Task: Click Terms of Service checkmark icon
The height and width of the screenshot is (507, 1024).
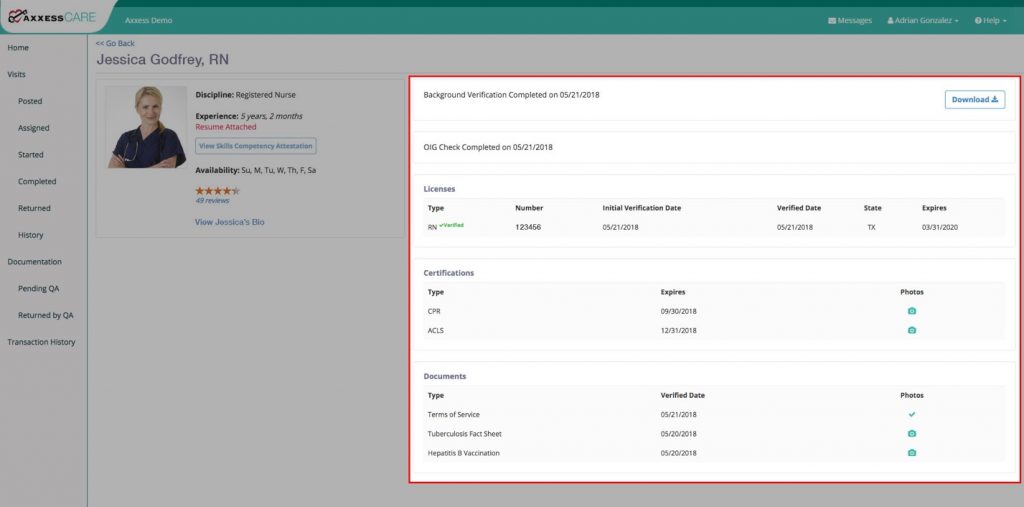Action: pos(912,414)
